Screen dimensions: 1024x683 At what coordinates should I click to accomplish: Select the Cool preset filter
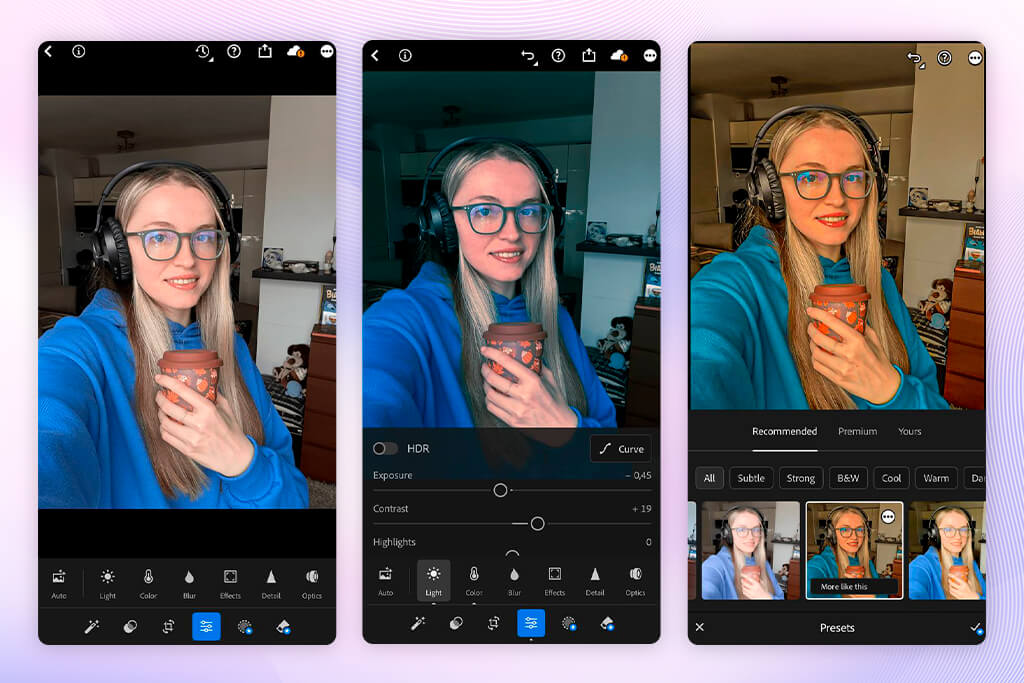click(891, 478)
